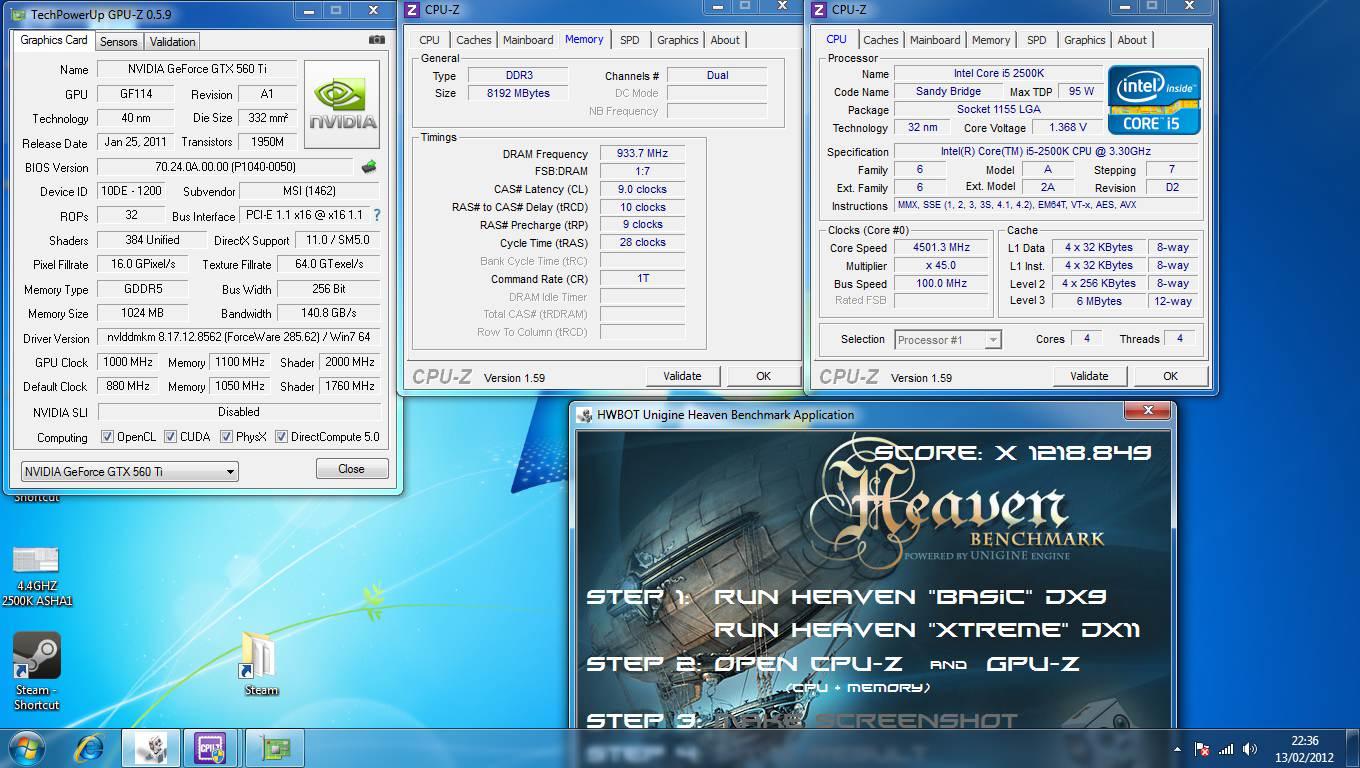Click the Intel Core i5 logo in CPU-Z
This screenshot has width=1360, height=768.
[x=1154, y=100]
